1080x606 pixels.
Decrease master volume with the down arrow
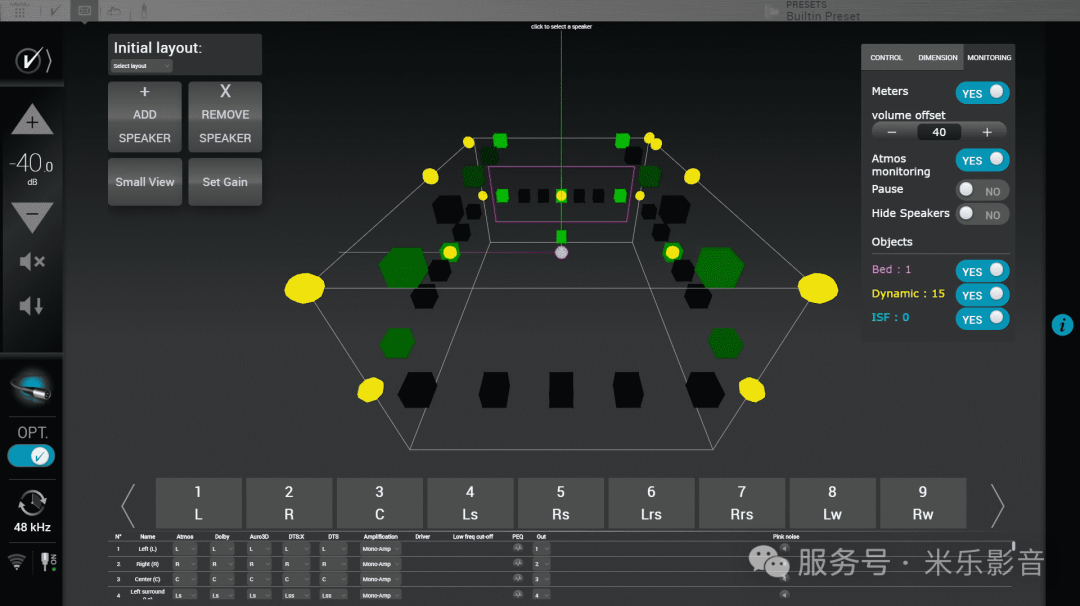(x=32, y=216)
